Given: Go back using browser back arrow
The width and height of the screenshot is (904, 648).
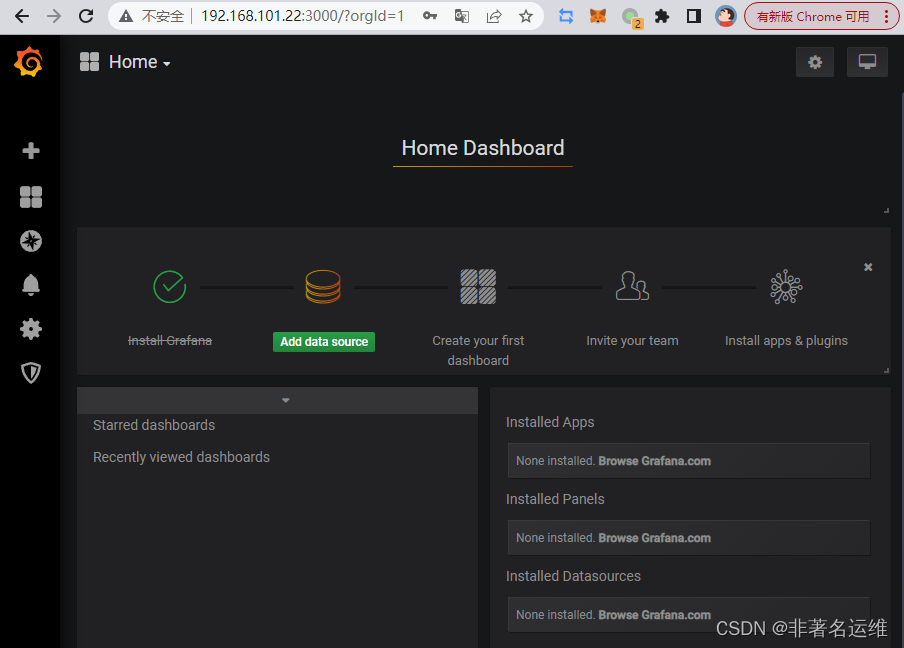Looking at the screenshot, I should [22, 16].
